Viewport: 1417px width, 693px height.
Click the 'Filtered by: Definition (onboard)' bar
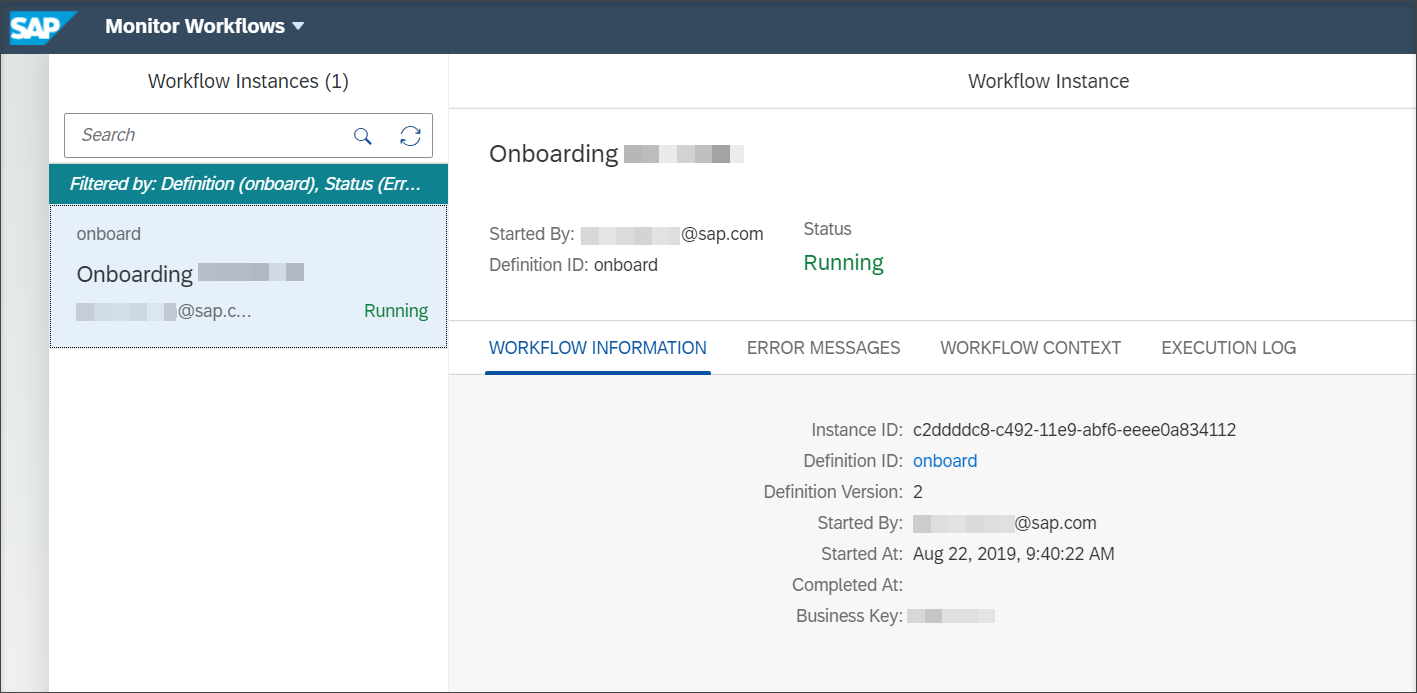(x=248, y=185)
